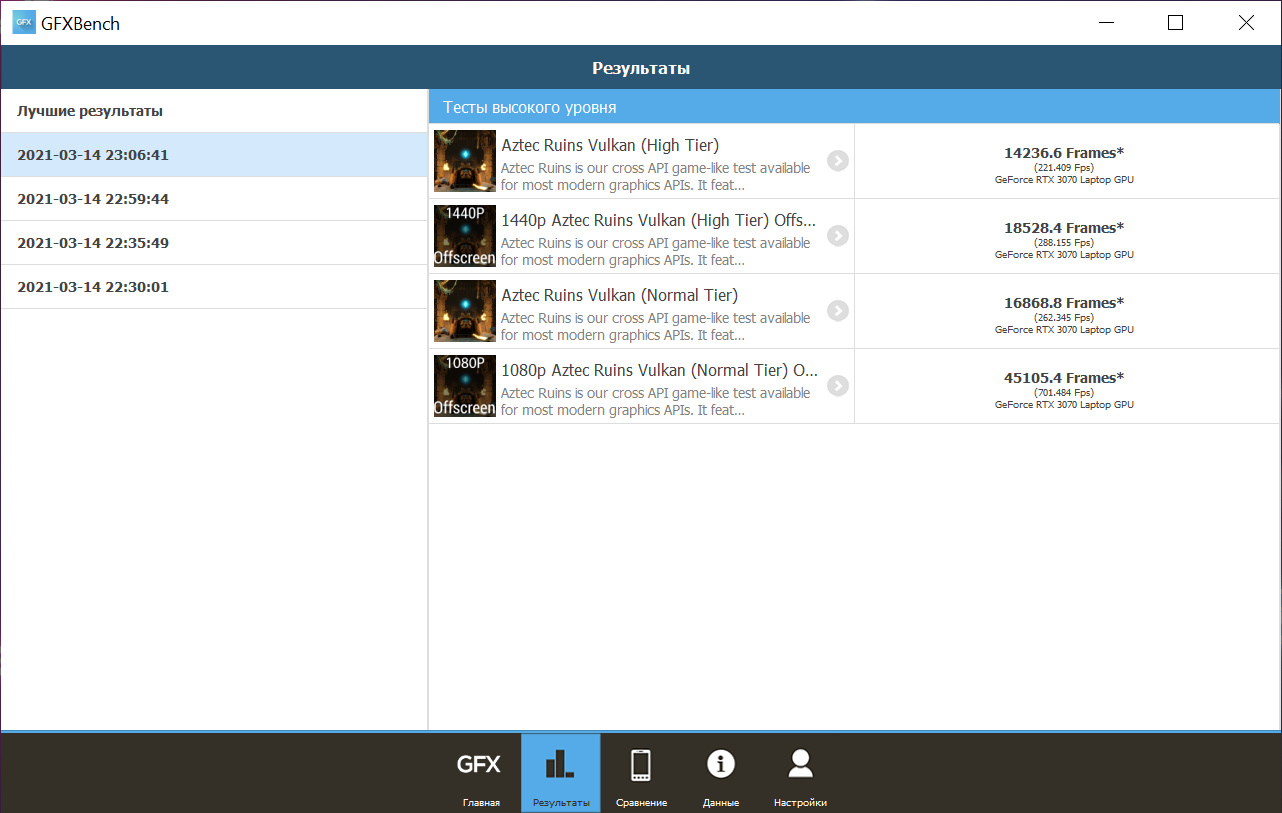This screenshot has height=813, width=1282.
Task: Click the 14236.6 Frames result score
Action: pos(1064,153)
